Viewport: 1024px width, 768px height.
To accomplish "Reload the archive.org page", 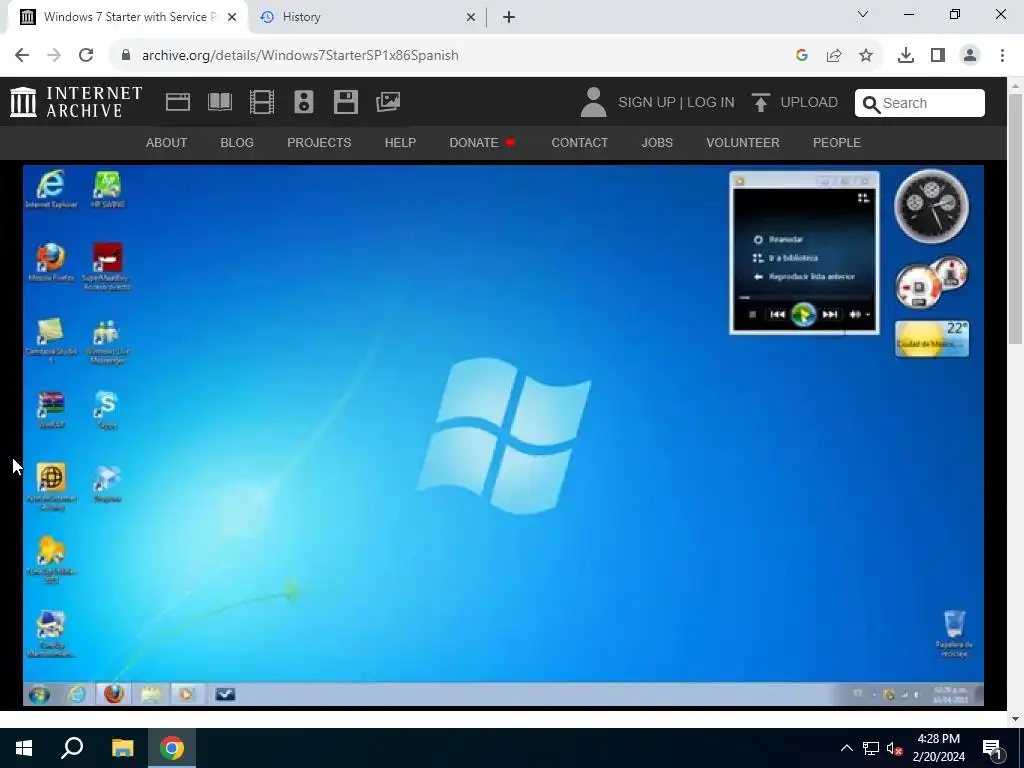I will (86, 56).
